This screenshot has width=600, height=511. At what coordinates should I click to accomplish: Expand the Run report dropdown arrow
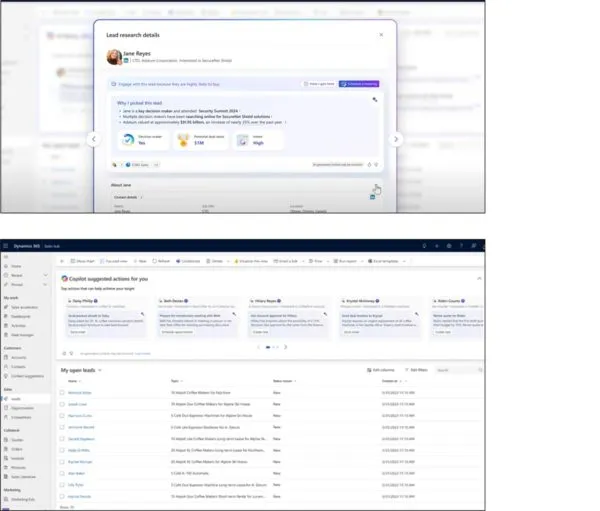pyautogui.click(x=362, y=261)
